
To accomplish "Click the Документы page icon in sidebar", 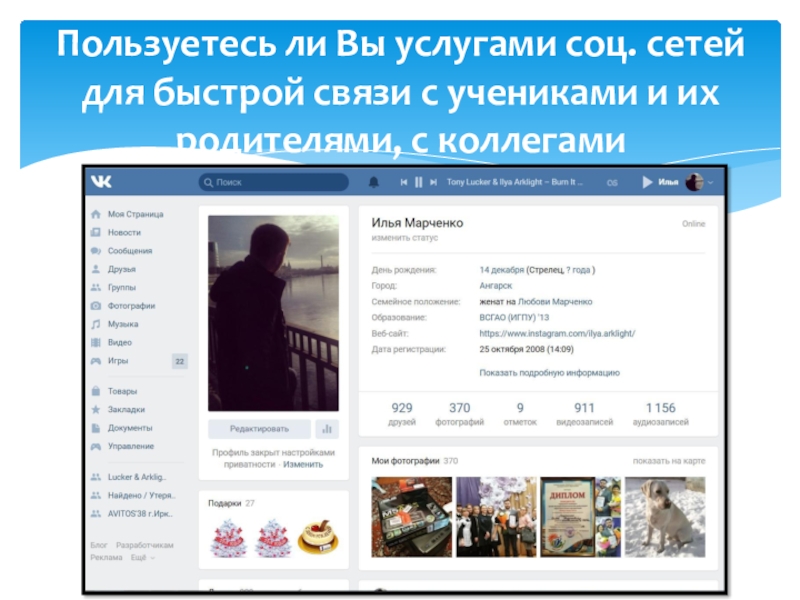I will pos(95,428).
